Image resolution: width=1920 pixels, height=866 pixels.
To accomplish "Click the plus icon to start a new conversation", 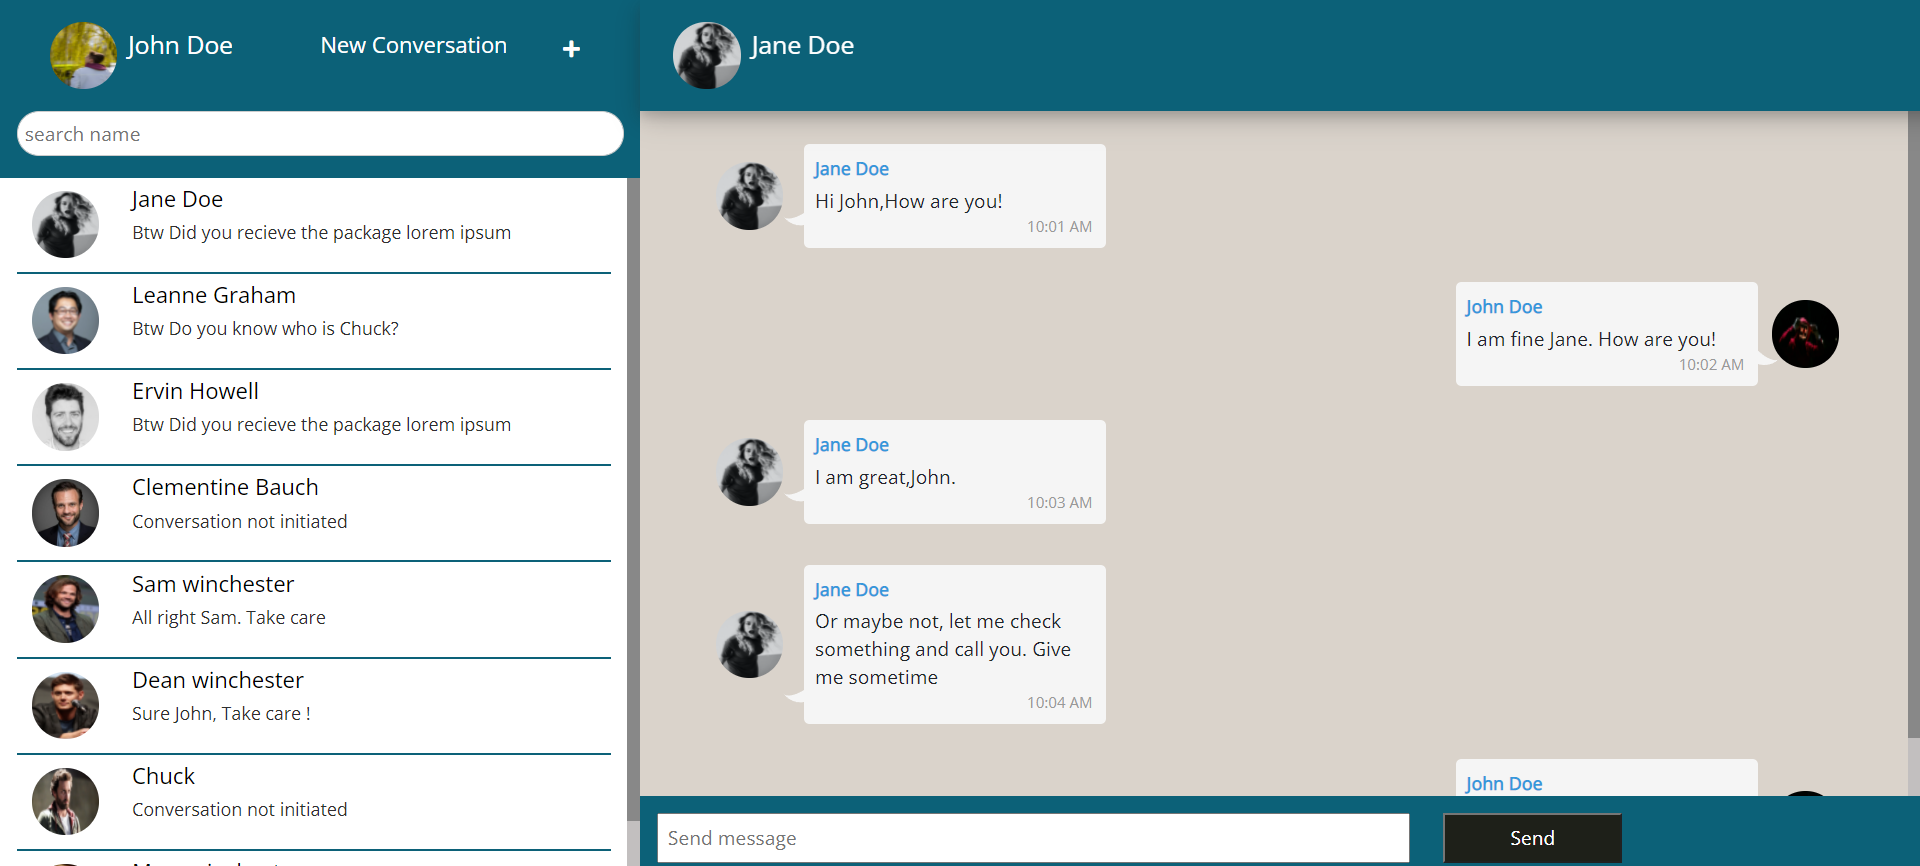I will (571, 49).
